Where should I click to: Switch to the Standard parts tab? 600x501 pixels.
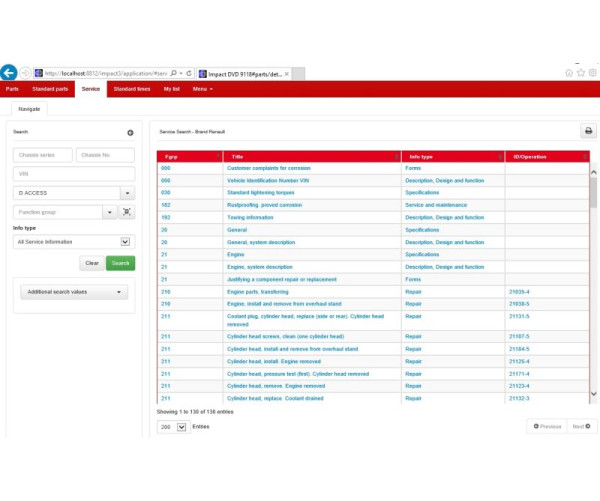[50, 89]
